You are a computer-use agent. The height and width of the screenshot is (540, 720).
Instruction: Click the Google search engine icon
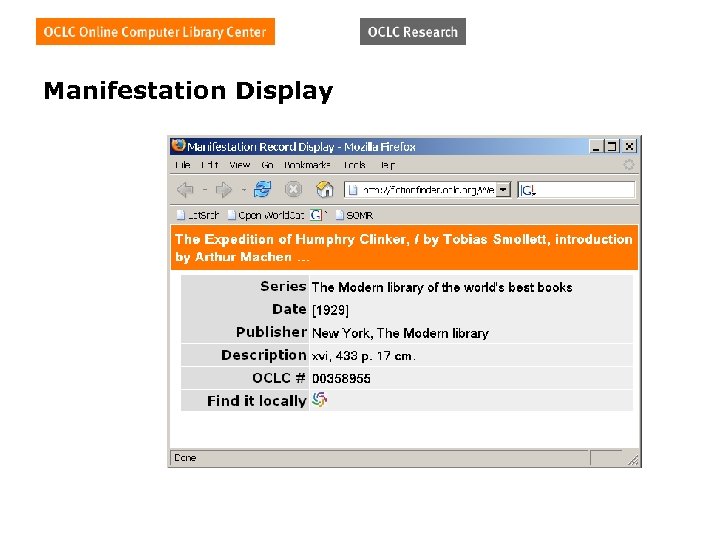(527, 190)
